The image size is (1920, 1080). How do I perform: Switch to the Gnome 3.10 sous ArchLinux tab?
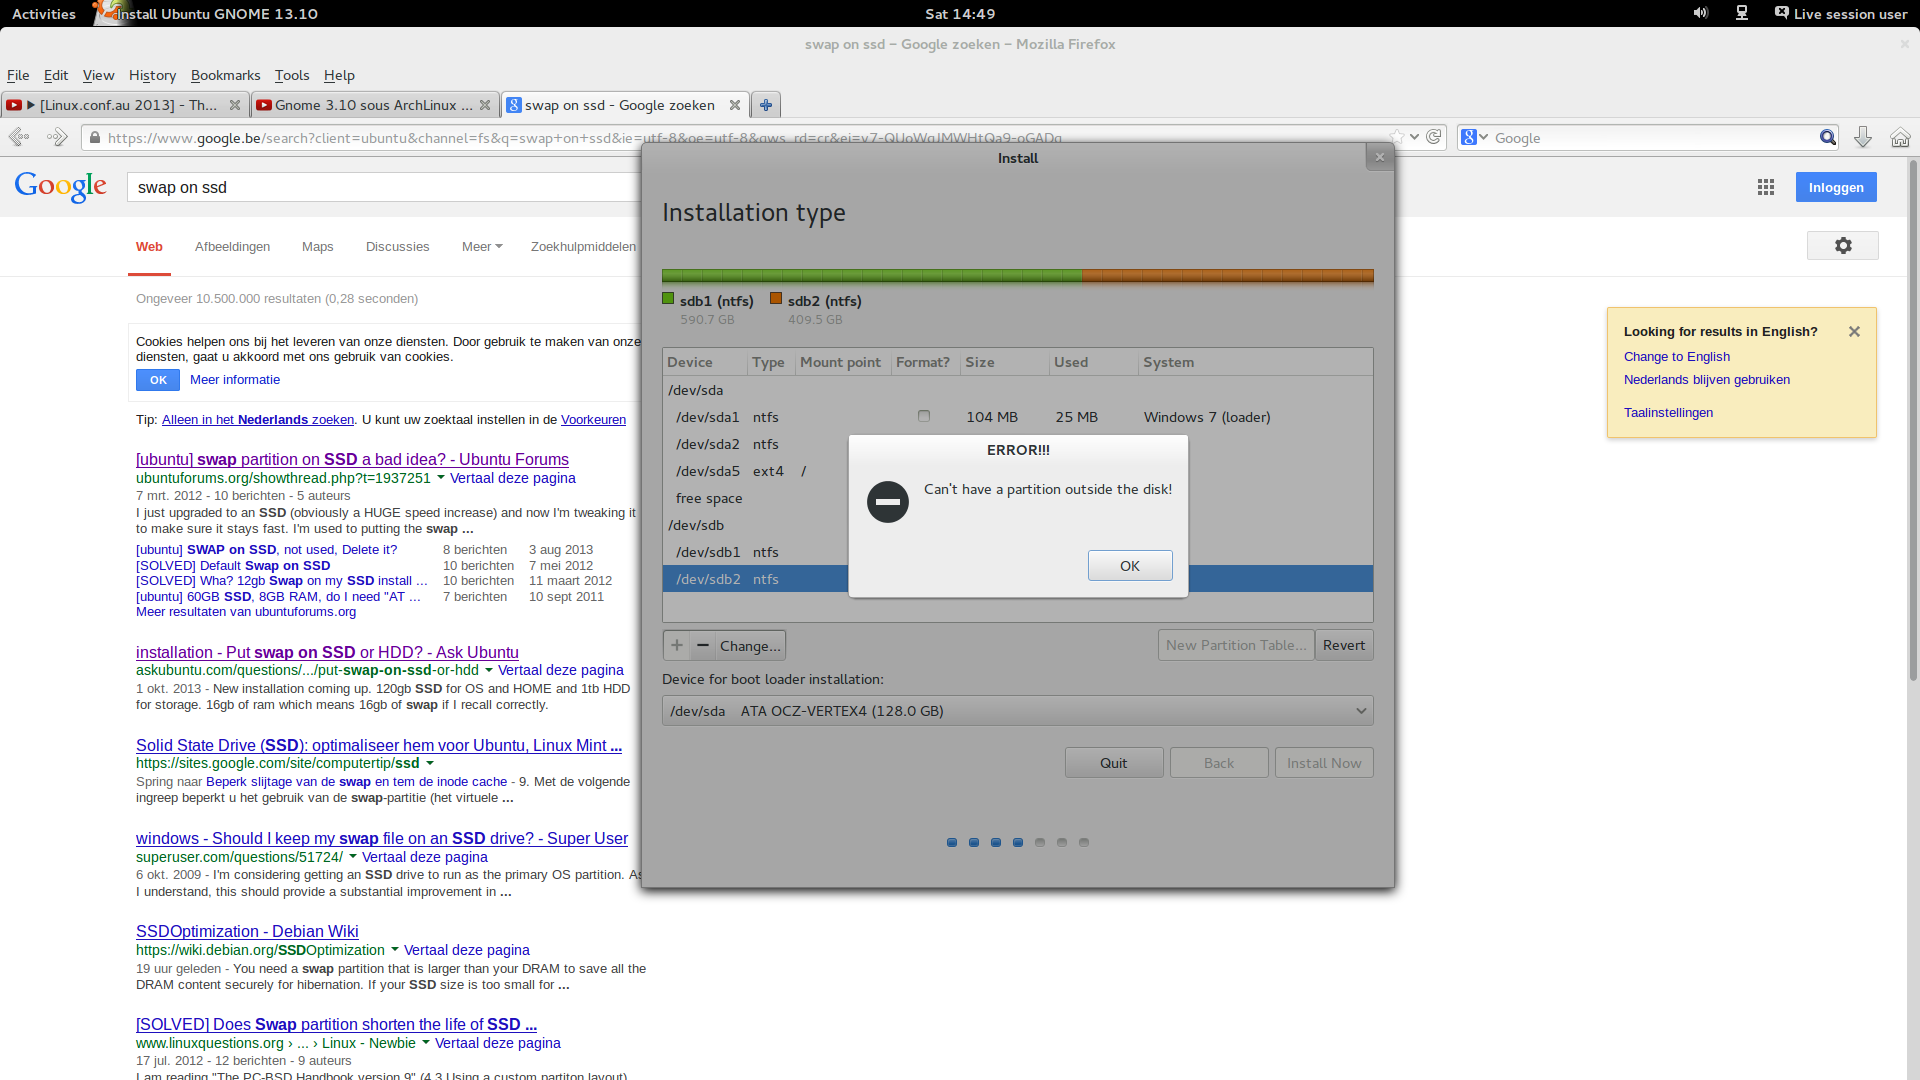tap(370, 105)
